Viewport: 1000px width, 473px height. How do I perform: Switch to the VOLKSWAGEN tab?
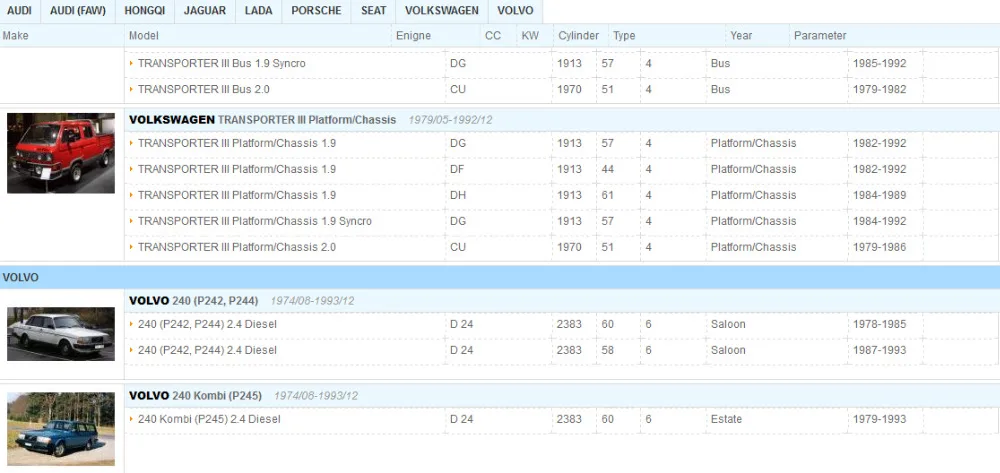[x=442, y=11]
